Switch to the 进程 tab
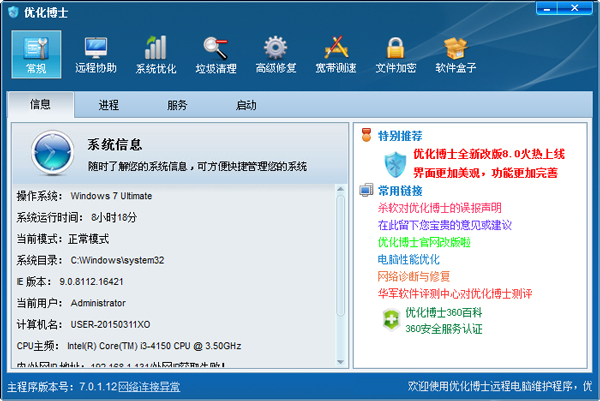Image resolution: width=600 pixels, height=401 pixels. click(109, 105)
